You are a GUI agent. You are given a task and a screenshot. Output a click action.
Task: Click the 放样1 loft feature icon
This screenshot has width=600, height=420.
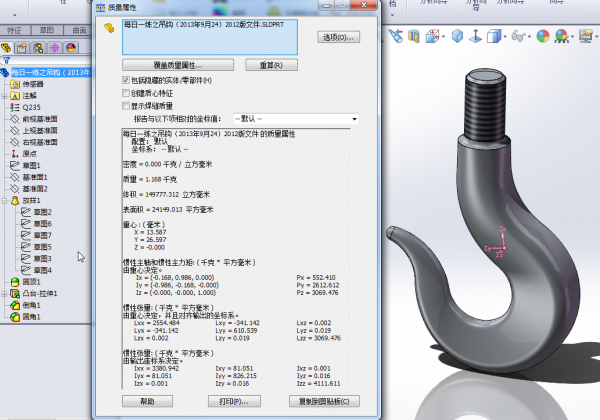click(15, 200)
